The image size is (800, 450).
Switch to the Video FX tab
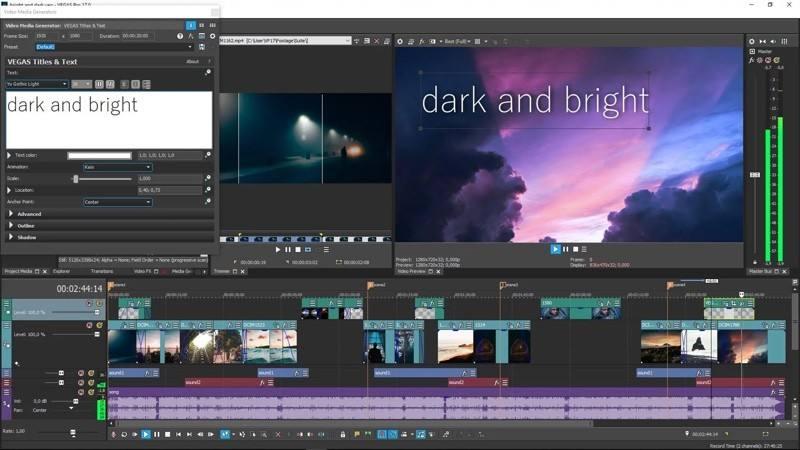pos(142,271)
